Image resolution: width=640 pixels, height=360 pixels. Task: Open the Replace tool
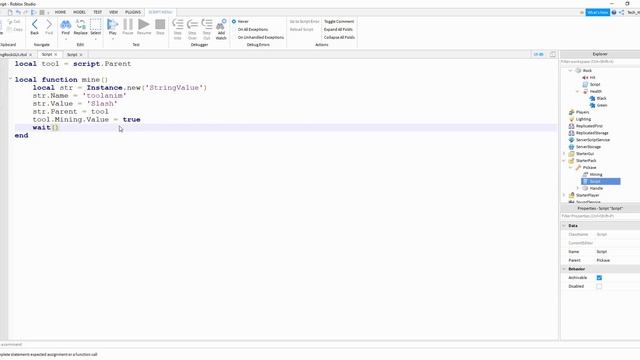[x=80, y=27]
